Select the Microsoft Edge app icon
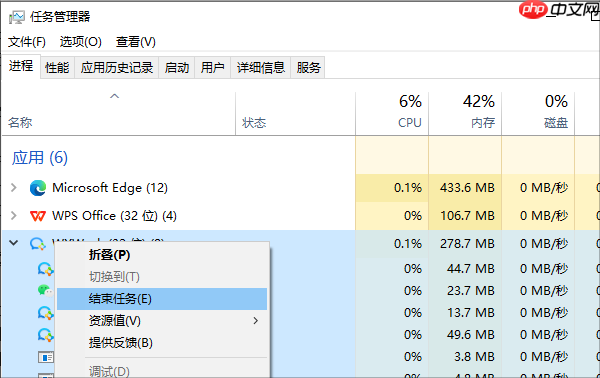This screenshot has width=600, height=378. click(38, 188)
